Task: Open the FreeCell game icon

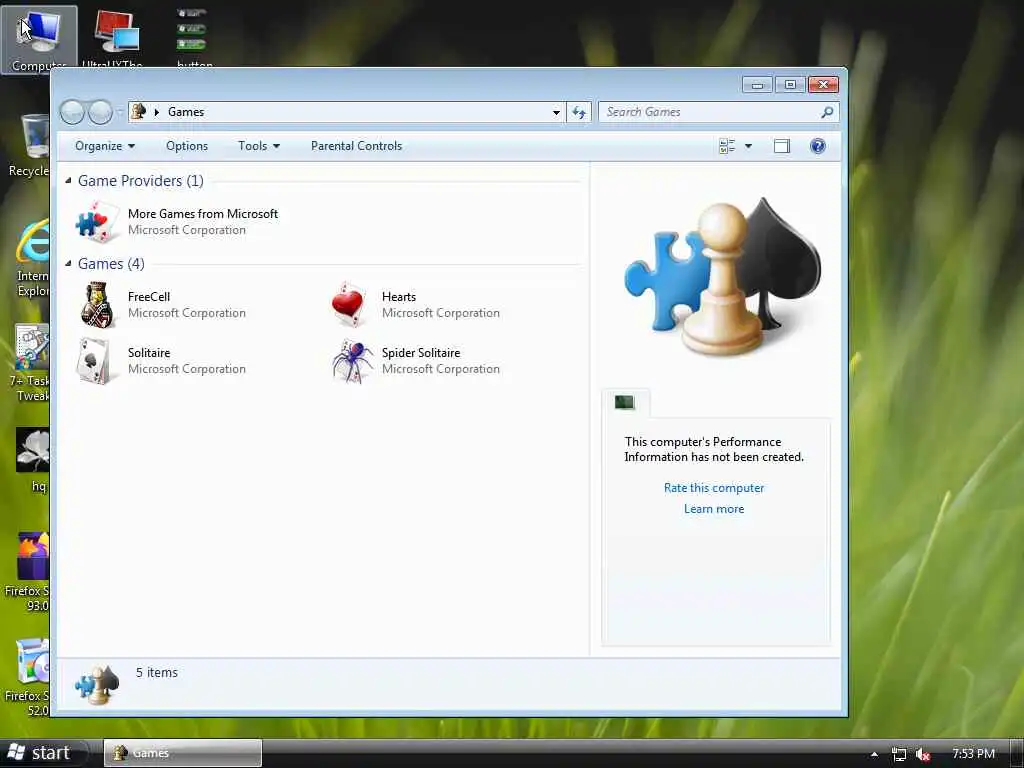Action: pyautogui.click(x=97, y=304)
